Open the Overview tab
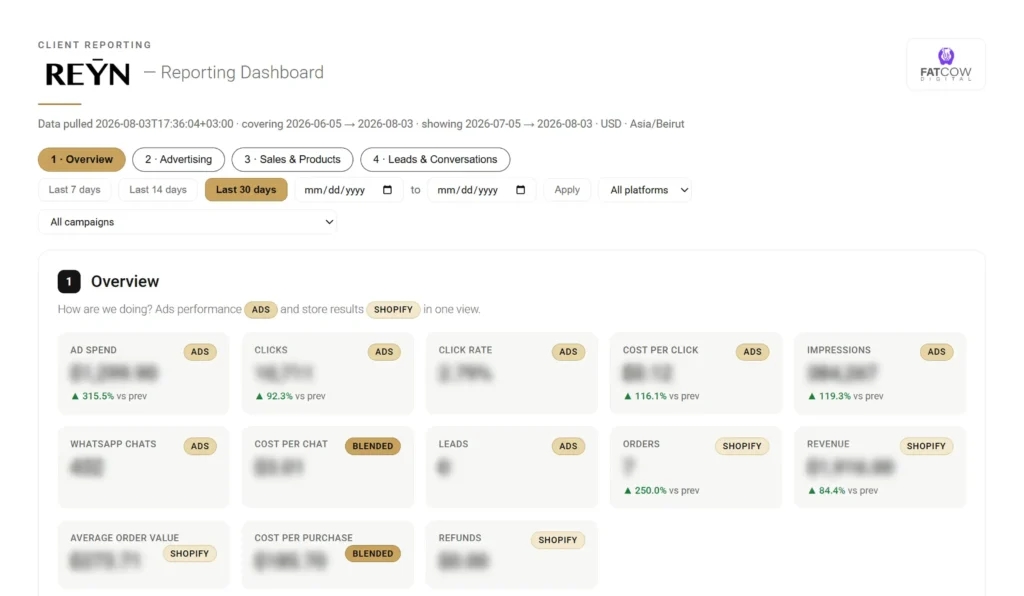Screen dimensions: 1024x596 pyautogui.click(x=82, y=159)
